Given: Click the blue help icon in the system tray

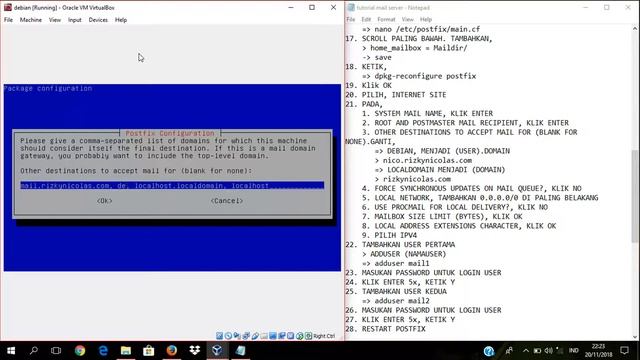Looking at the screenshot, I should click(x=489, y=351).
